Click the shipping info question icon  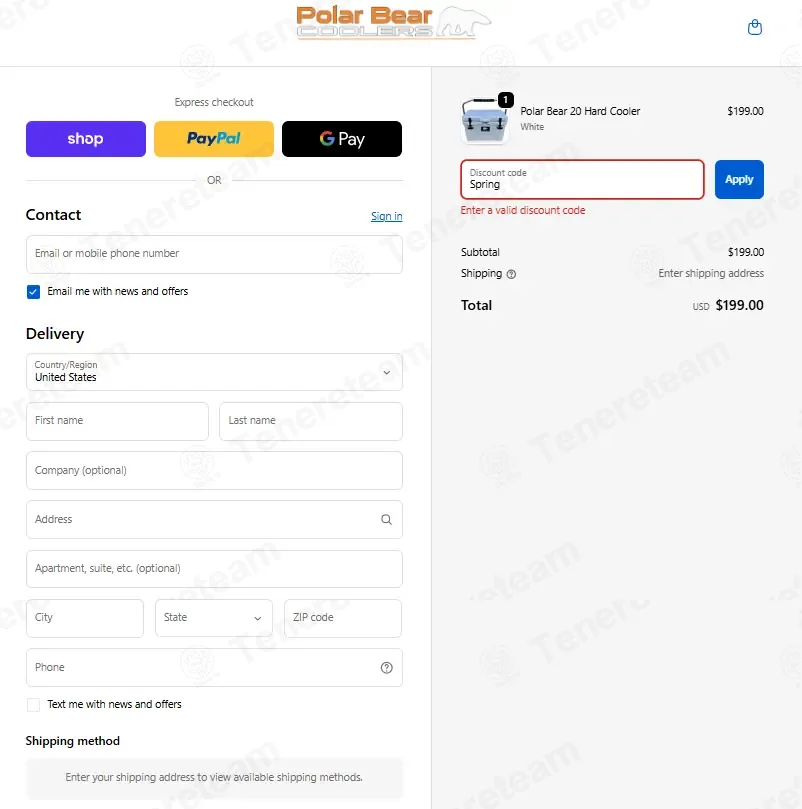(x=511, y=274)
